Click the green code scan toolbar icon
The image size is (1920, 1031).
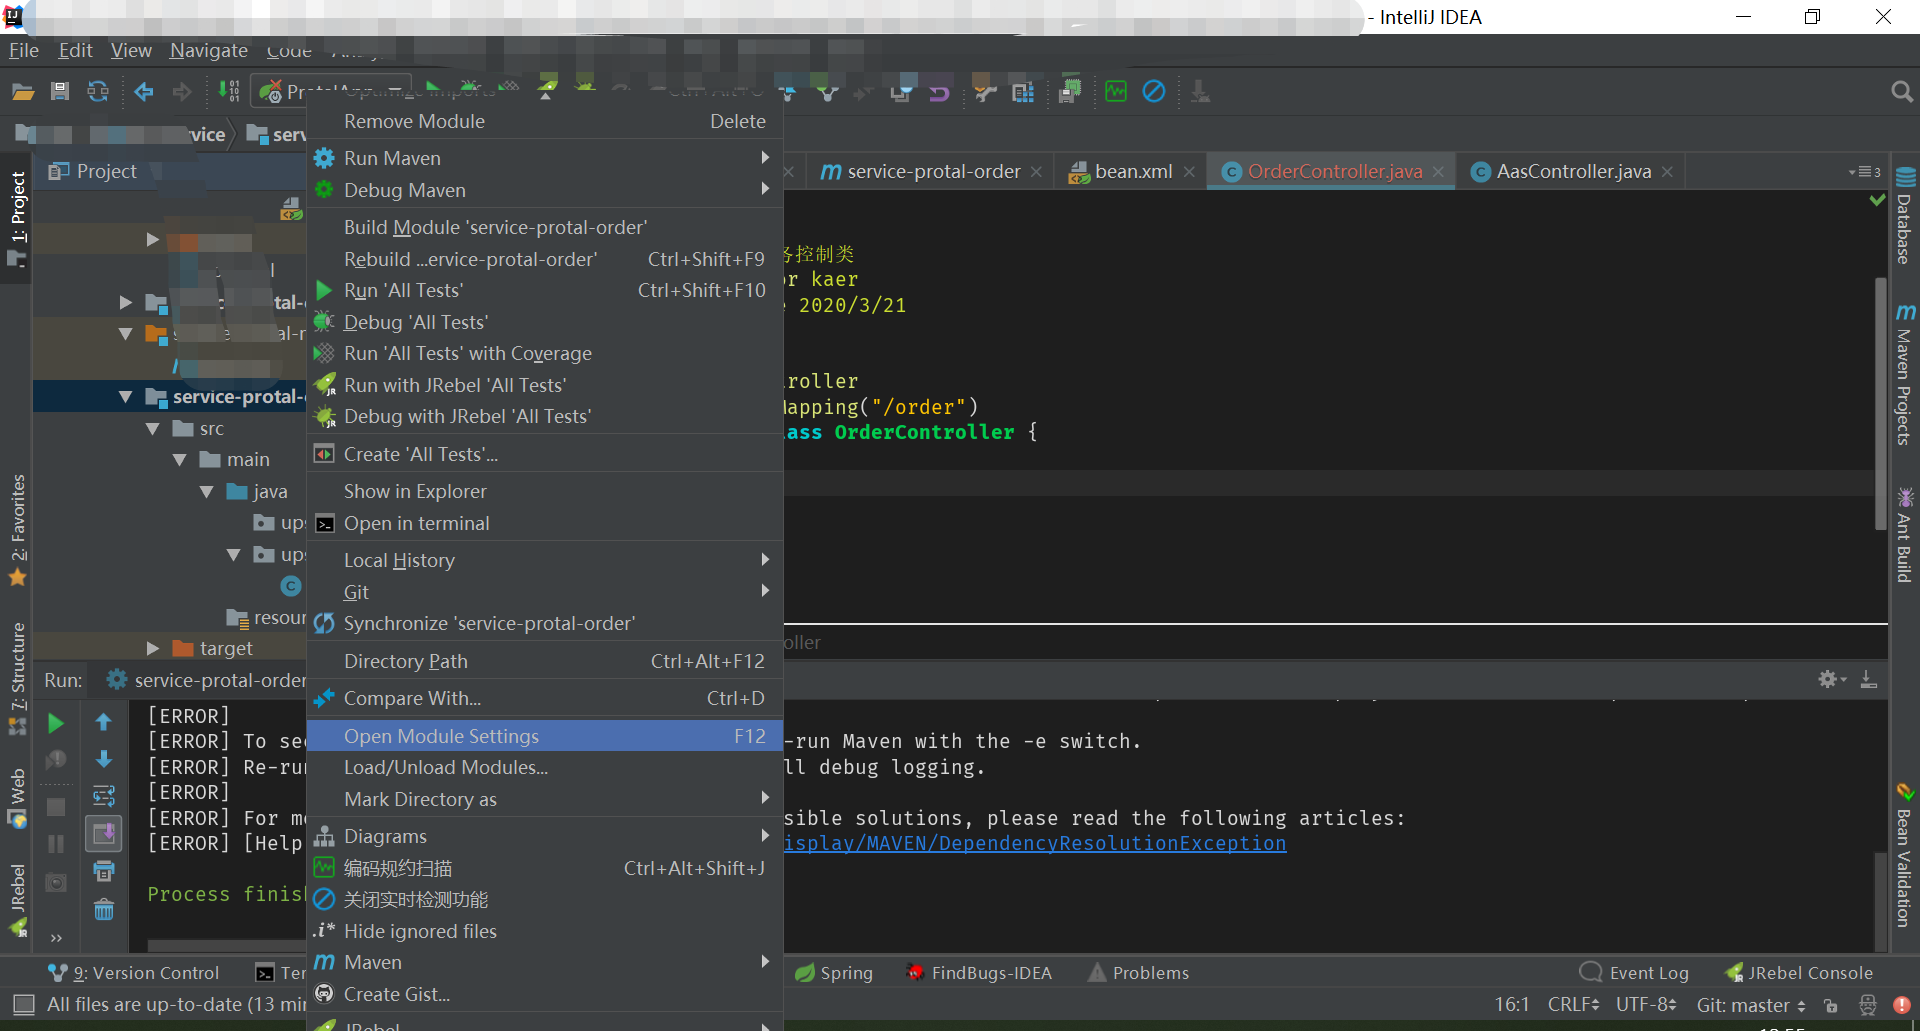click(x=1116, y=92)
